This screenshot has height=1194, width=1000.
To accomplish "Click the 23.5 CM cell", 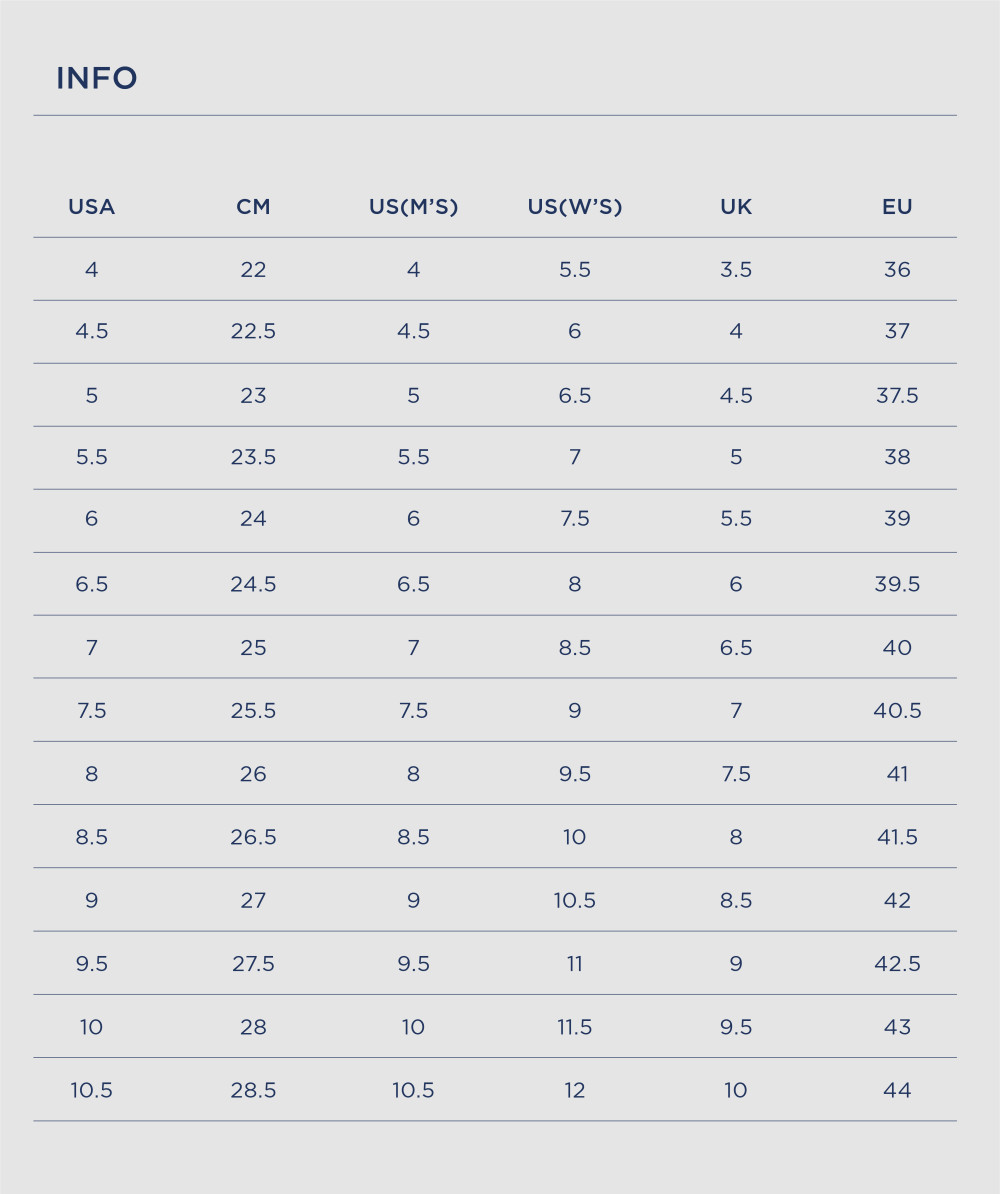I will pos(253,457).
